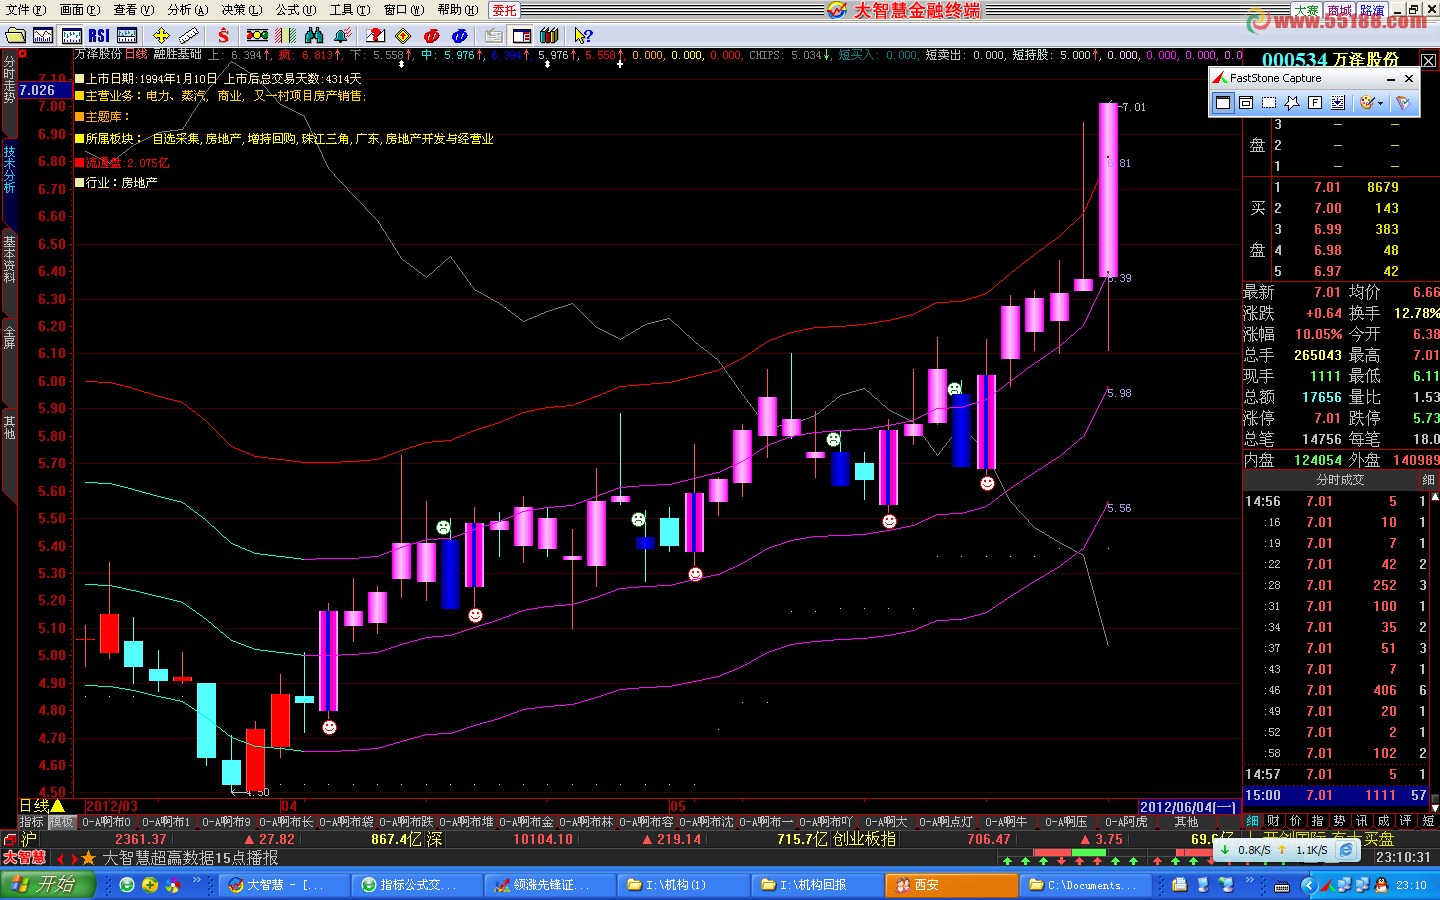Click the yellow diamond sign toolbar icon
The width and height of the screenshot is (1440, 900).
pyautogui.click(x=404, y=36)
